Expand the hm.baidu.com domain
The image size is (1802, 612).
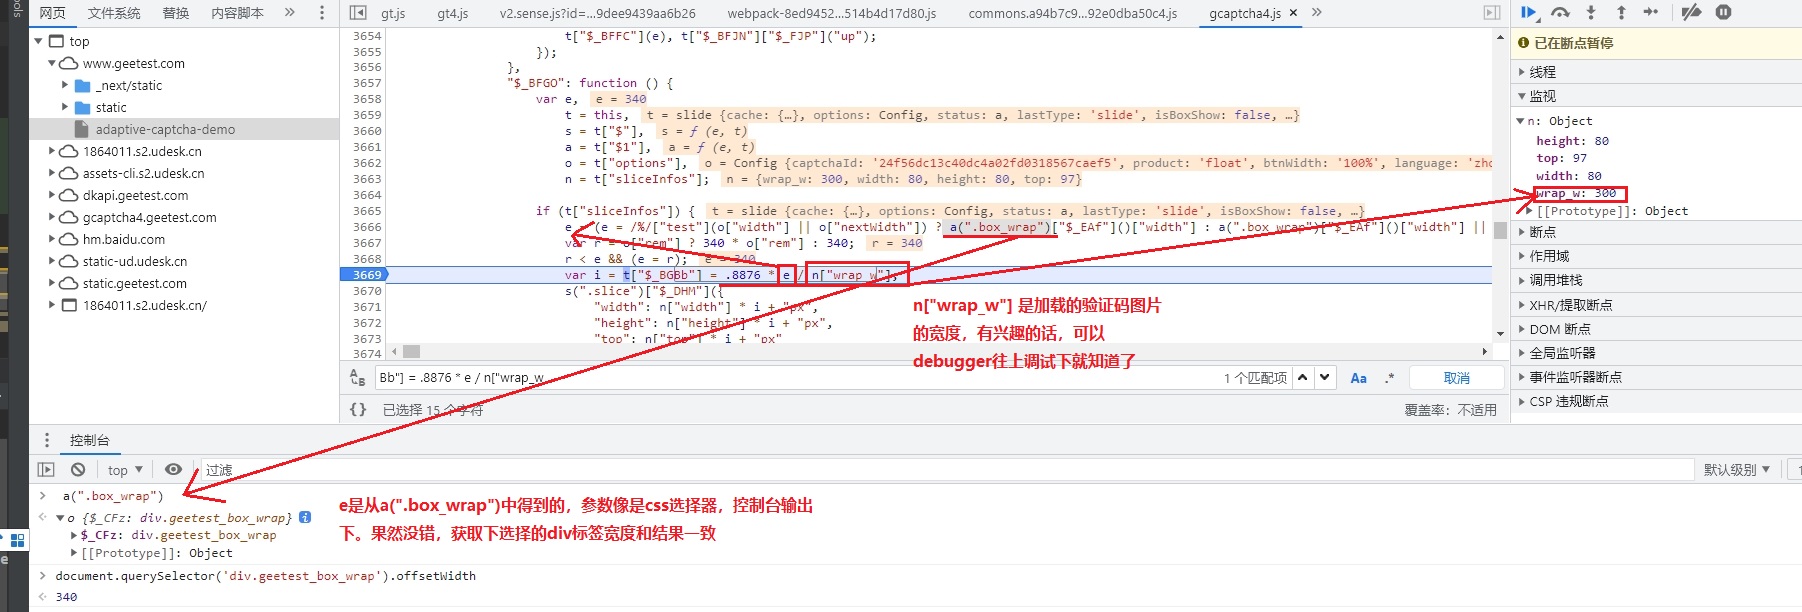[52, 239]
